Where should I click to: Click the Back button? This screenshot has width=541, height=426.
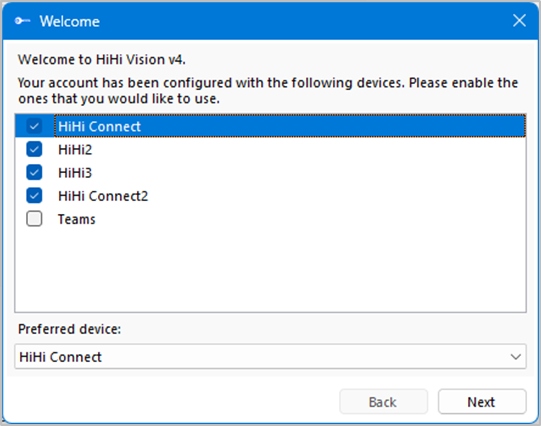point(383,402)
